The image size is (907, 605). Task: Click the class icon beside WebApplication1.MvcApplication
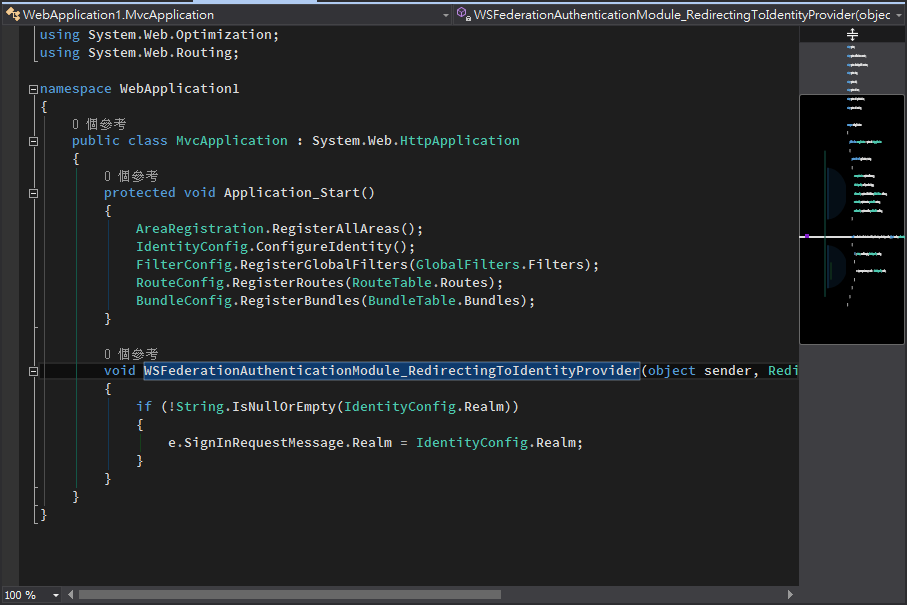pyautogui.click(x=13, y=14)
